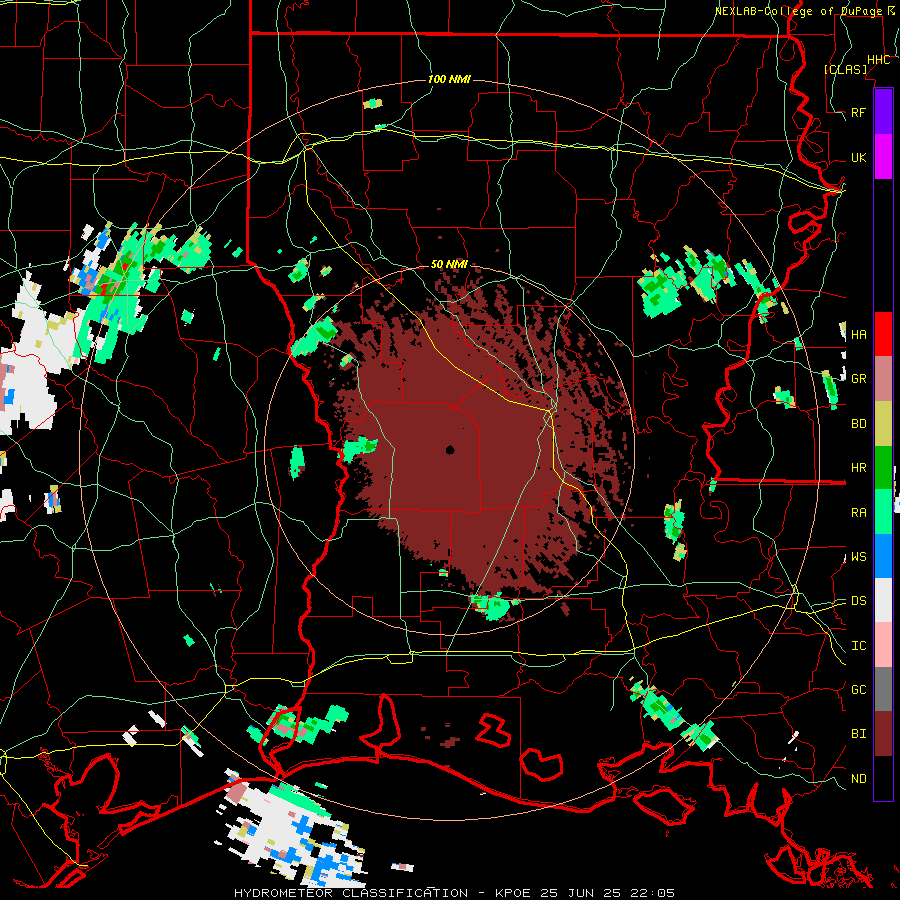
Task: Click the "50 NMI" range ring label
Action: pyautogui.click(x=449, y=264)
